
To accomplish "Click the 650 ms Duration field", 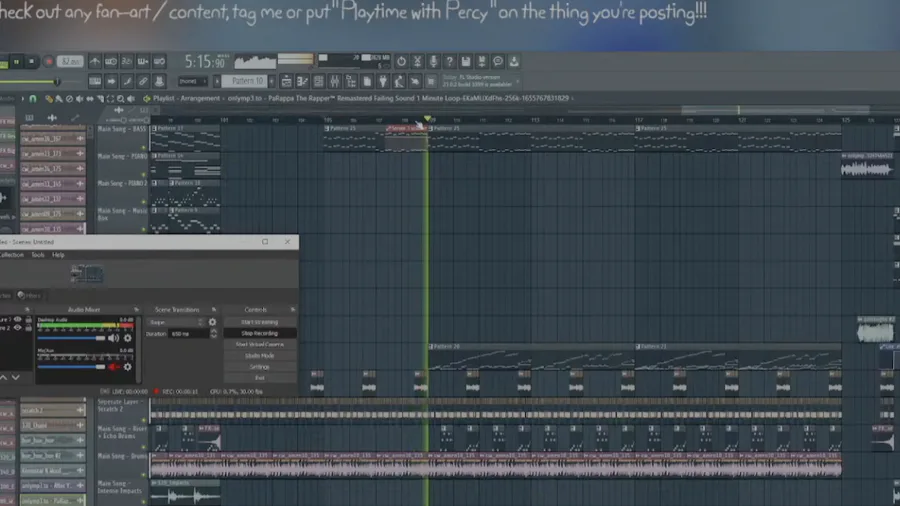I will (189, 333).
